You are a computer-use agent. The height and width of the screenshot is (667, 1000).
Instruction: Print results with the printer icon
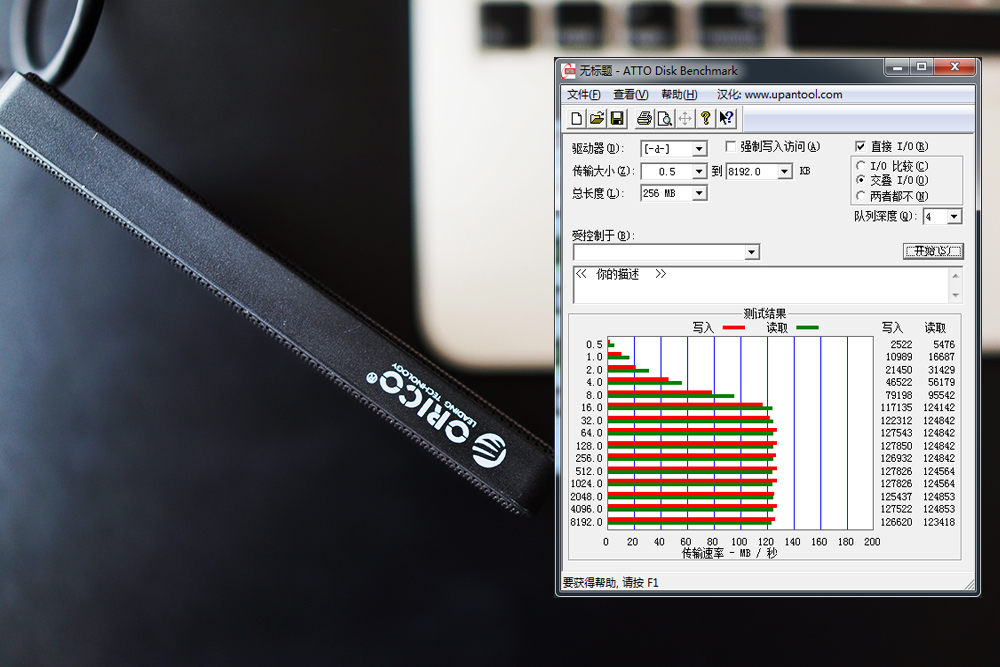coord(644,119)
